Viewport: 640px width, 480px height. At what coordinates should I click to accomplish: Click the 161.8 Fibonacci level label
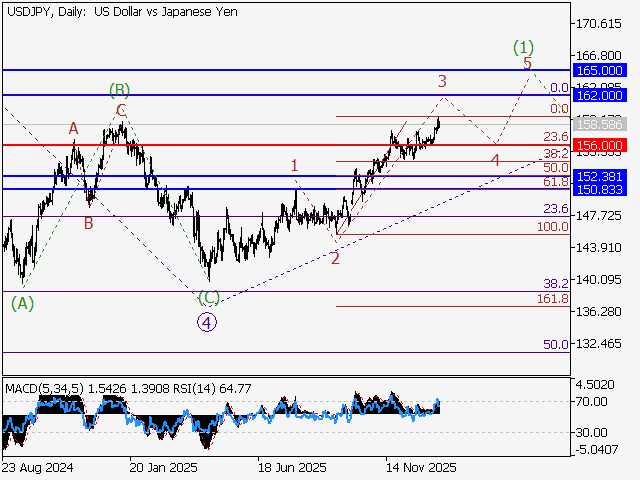(x=552, y=299)
